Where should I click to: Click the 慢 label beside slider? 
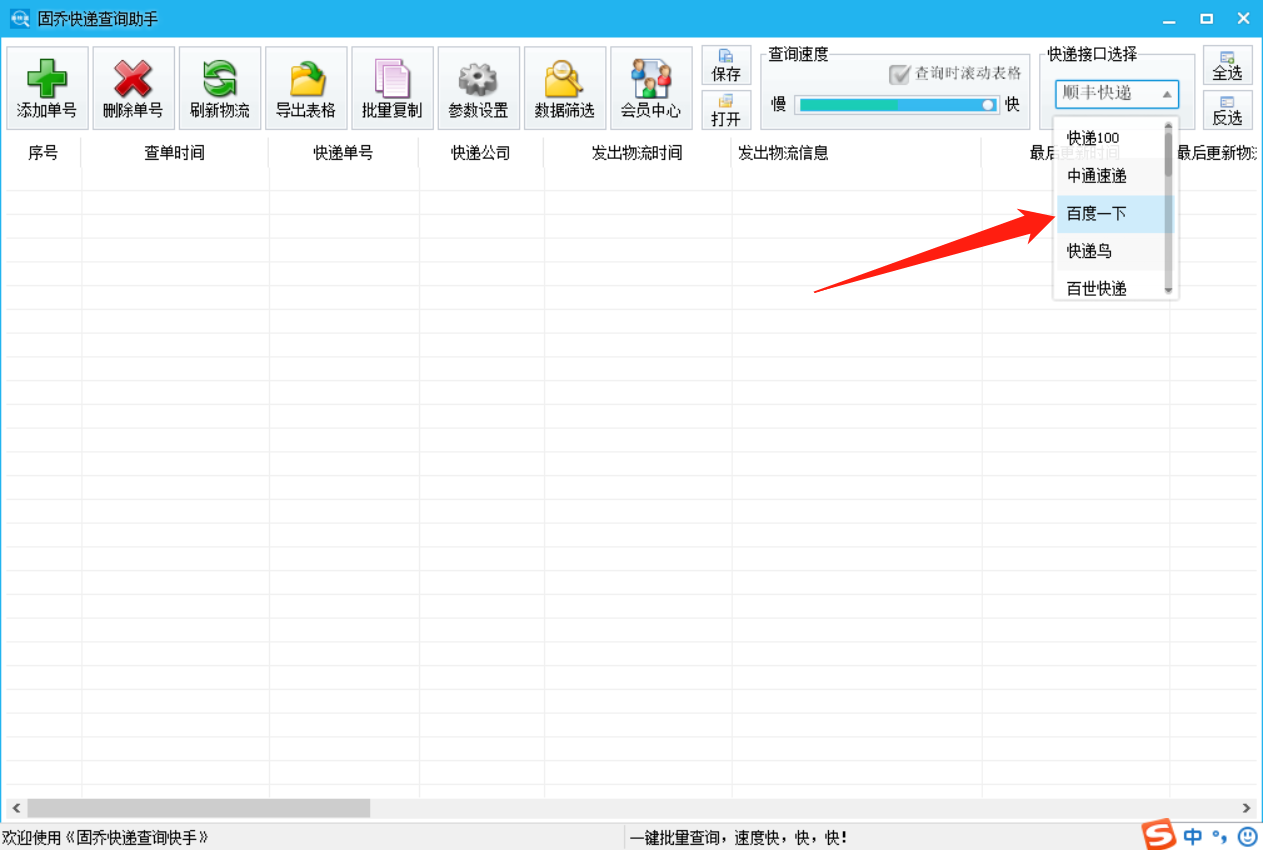coord(779,104)
